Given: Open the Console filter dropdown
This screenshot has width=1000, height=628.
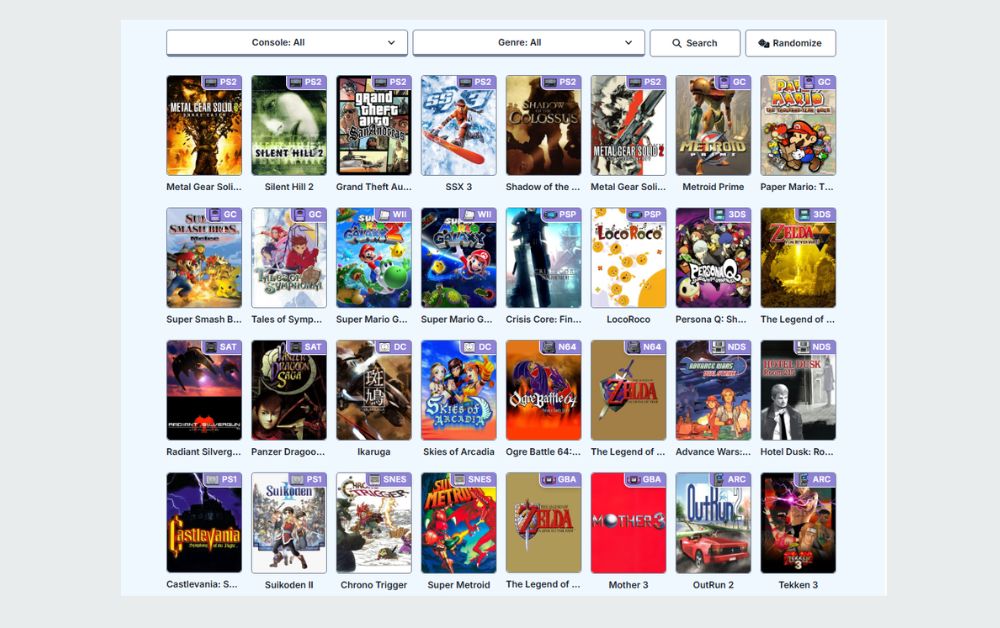Looking at the screenshot, I should coord(286,42).
